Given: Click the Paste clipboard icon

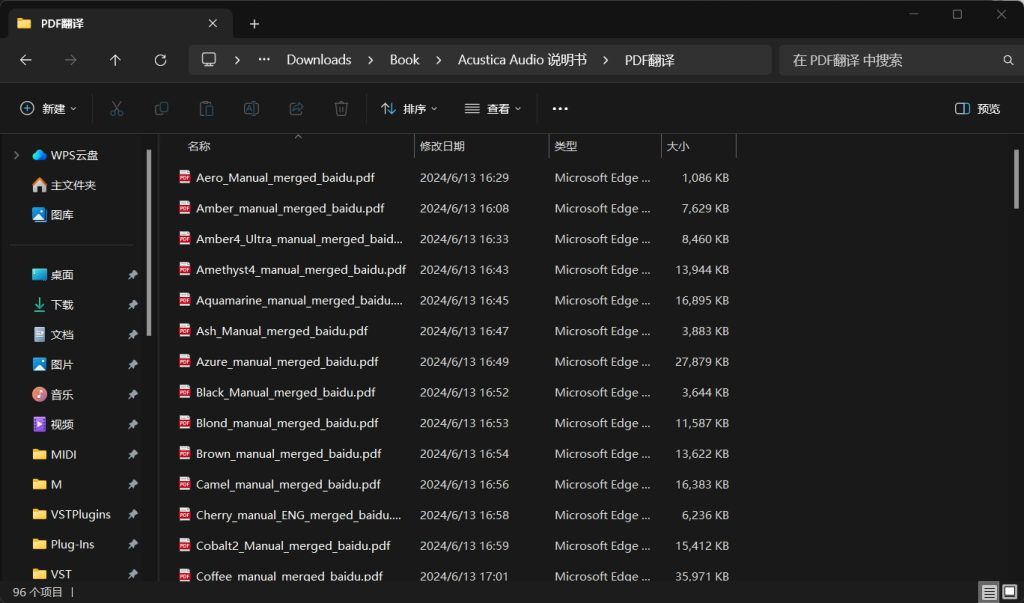Looking at the screenshot, I should tap(206, 108).
